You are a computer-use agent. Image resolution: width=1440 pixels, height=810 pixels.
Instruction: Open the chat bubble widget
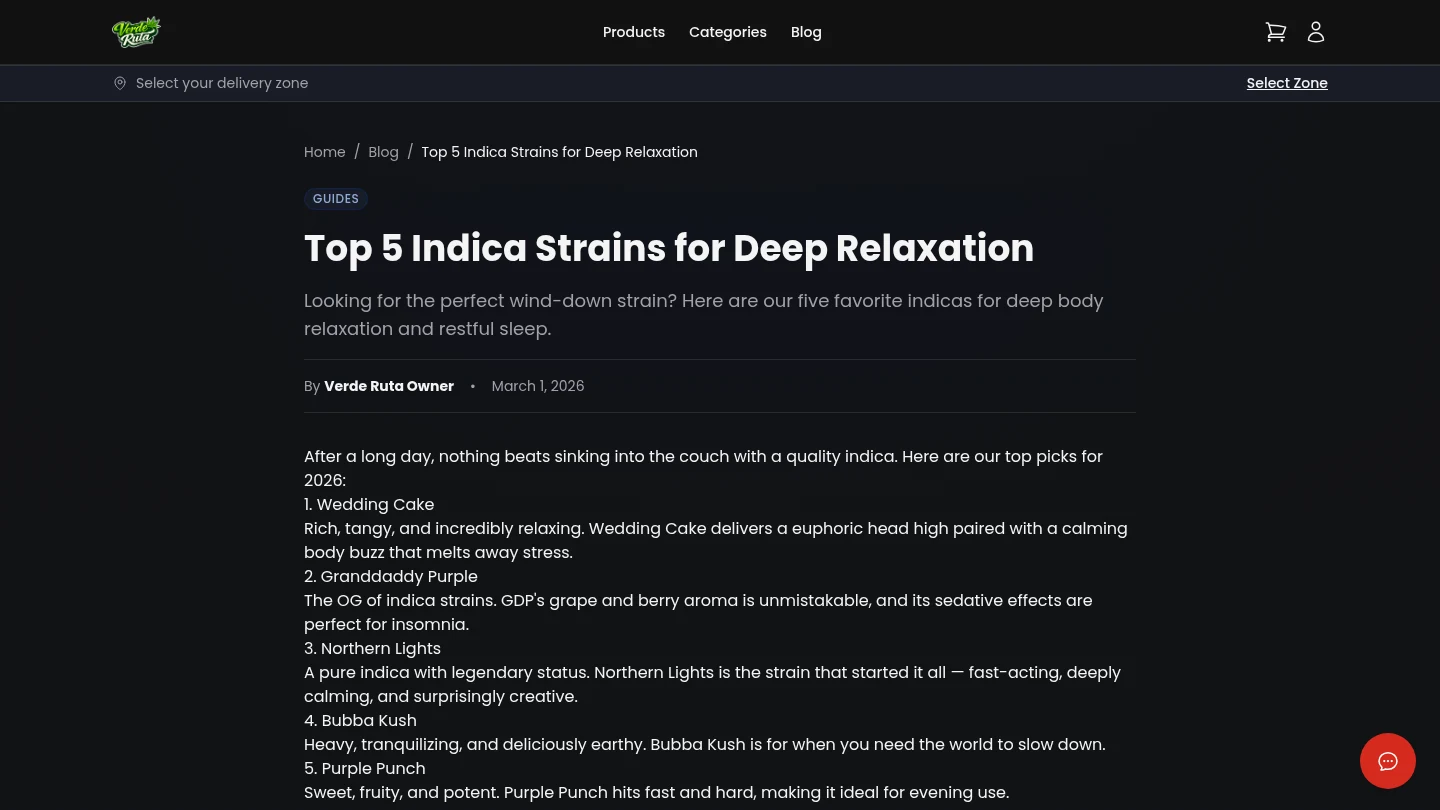click(x=1388, y=761)
